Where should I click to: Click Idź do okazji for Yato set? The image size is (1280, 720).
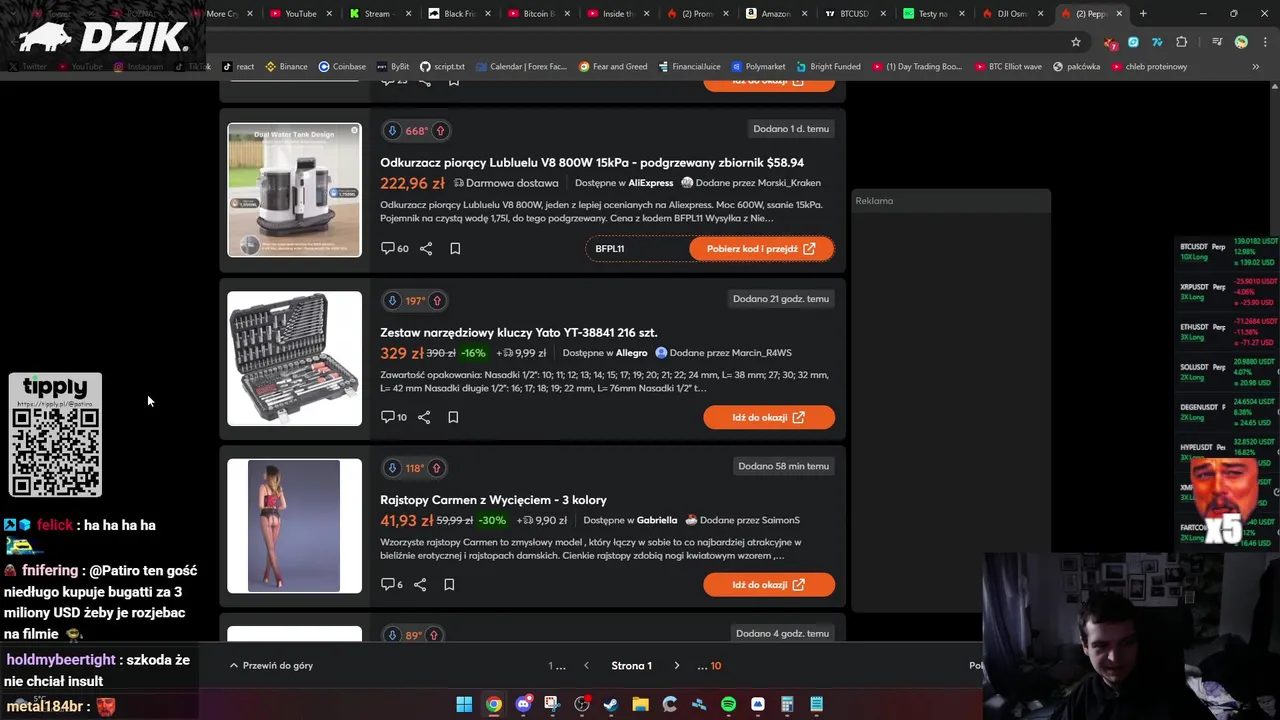coord(769,417)
